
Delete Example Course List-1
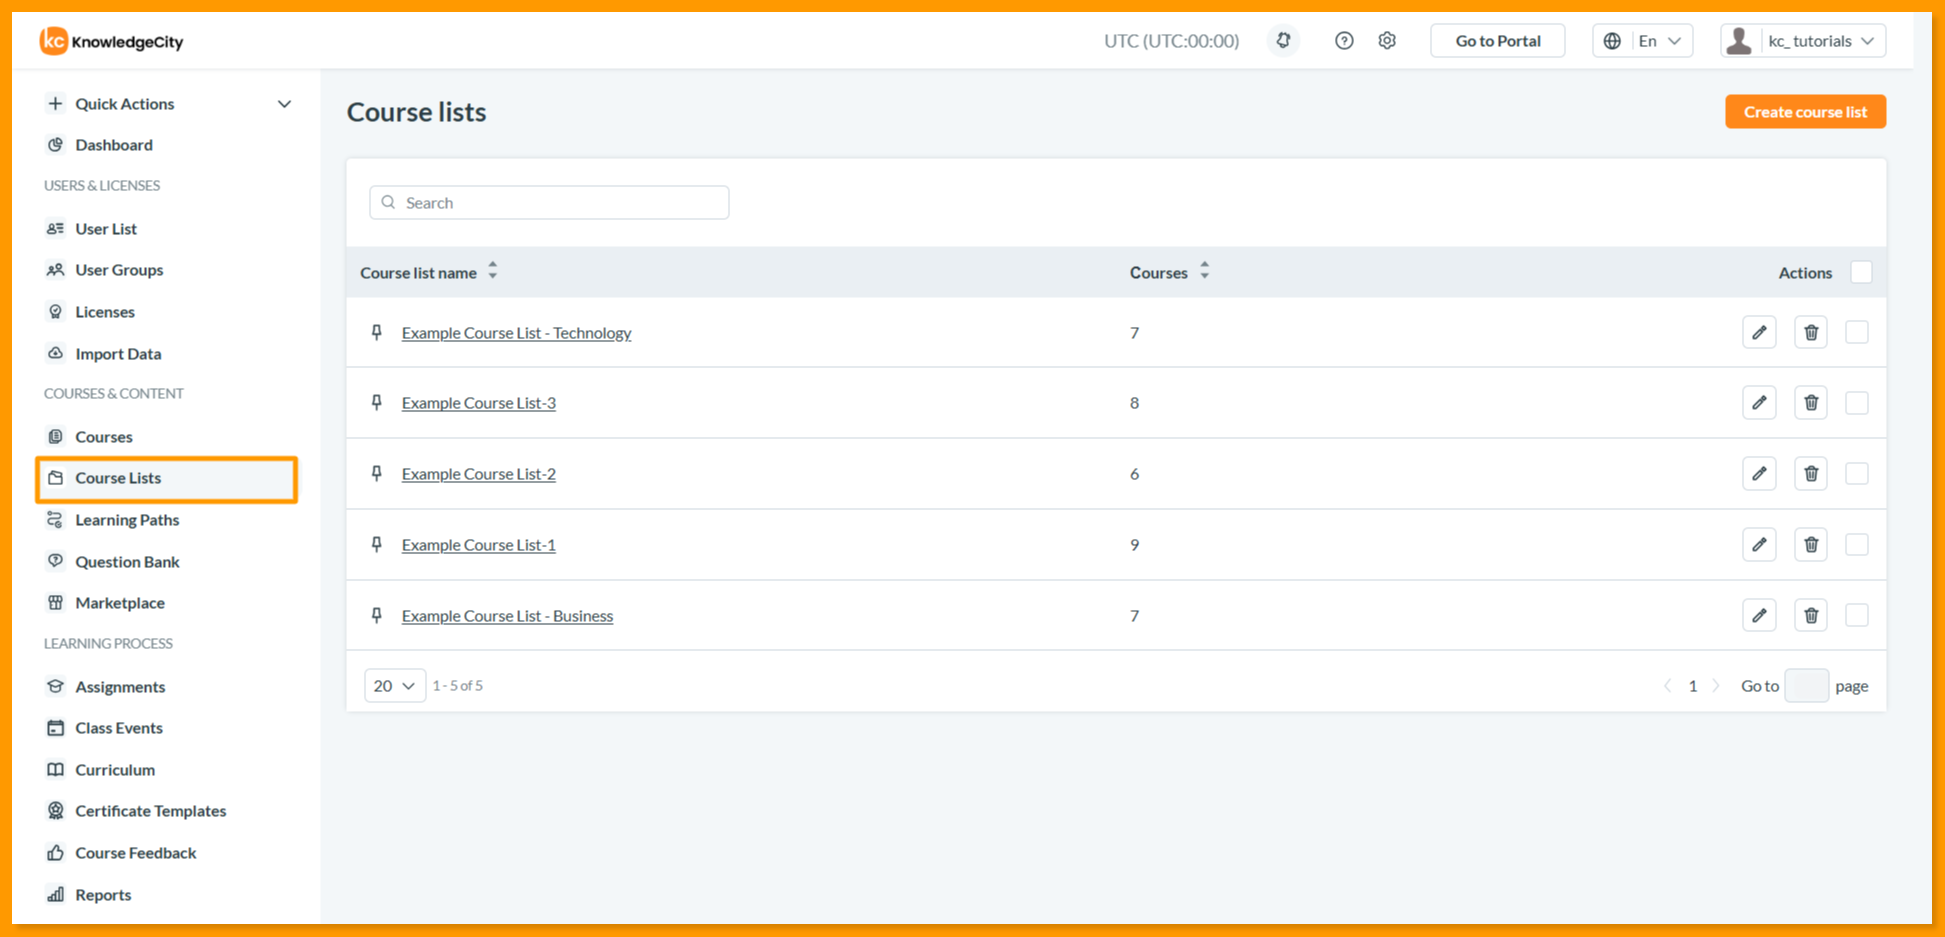[x=1811, y=545]
